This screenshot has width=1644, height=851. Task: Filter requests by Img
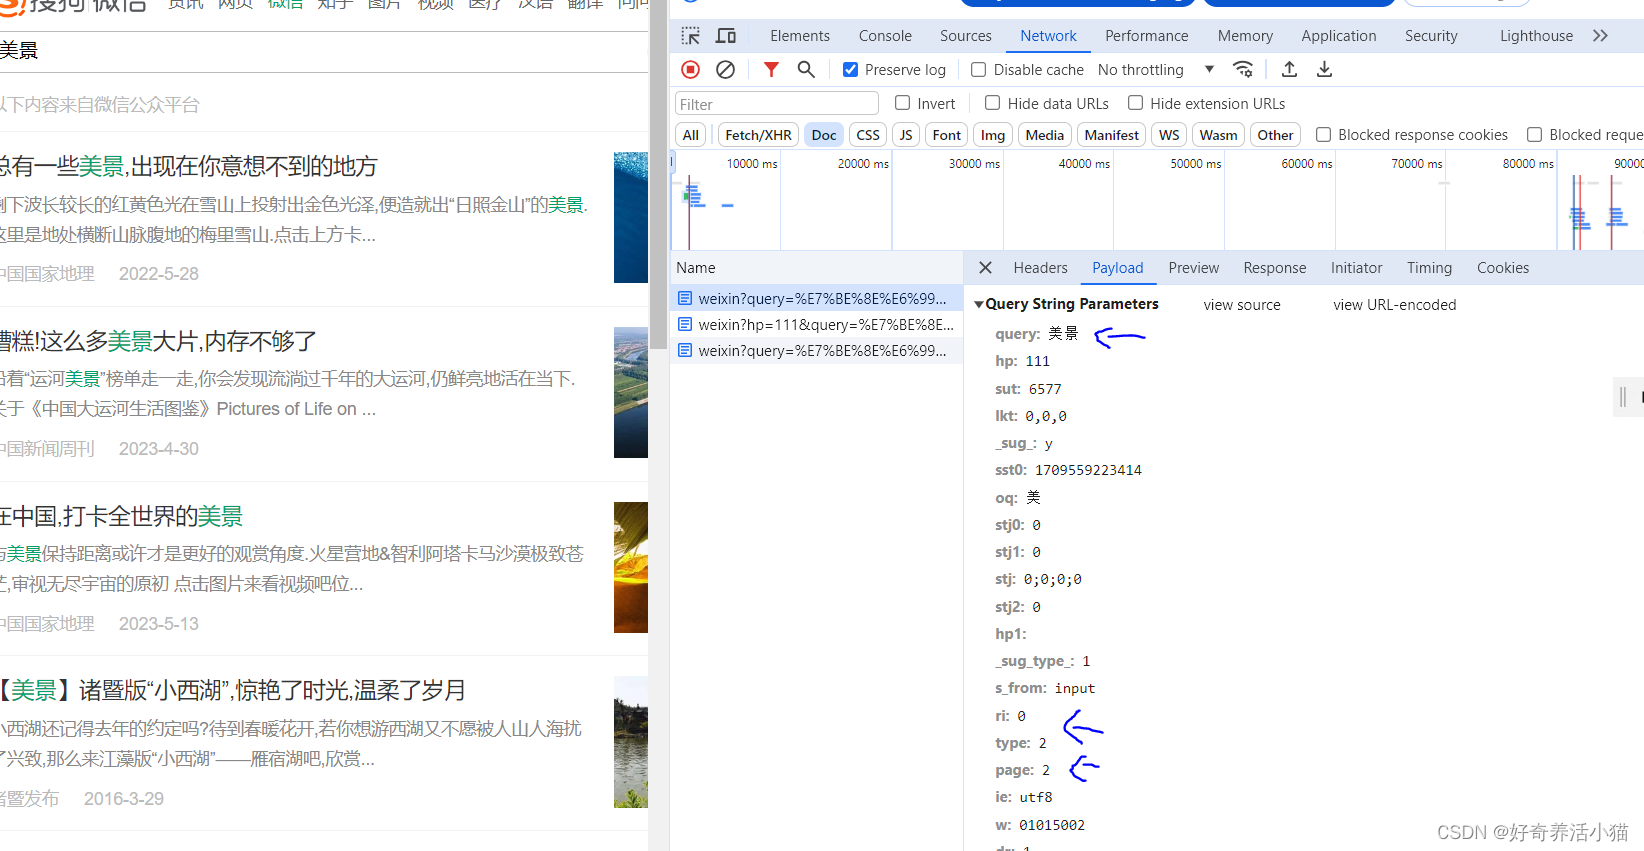[x=993, y=135]
